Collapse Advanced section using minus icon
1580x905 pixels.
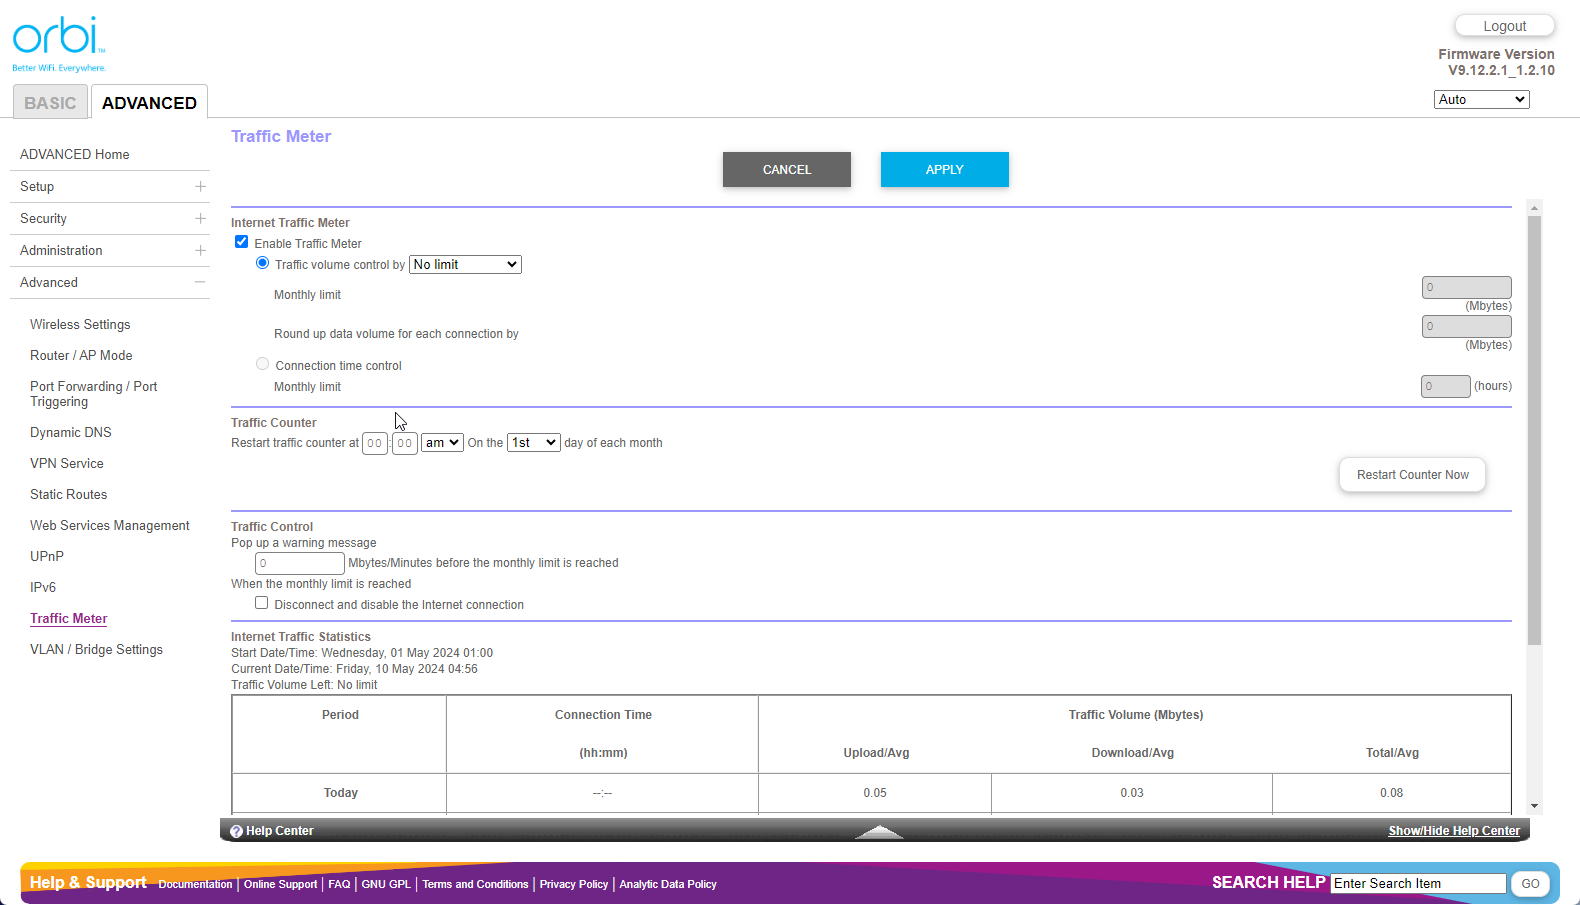(200, 283)
